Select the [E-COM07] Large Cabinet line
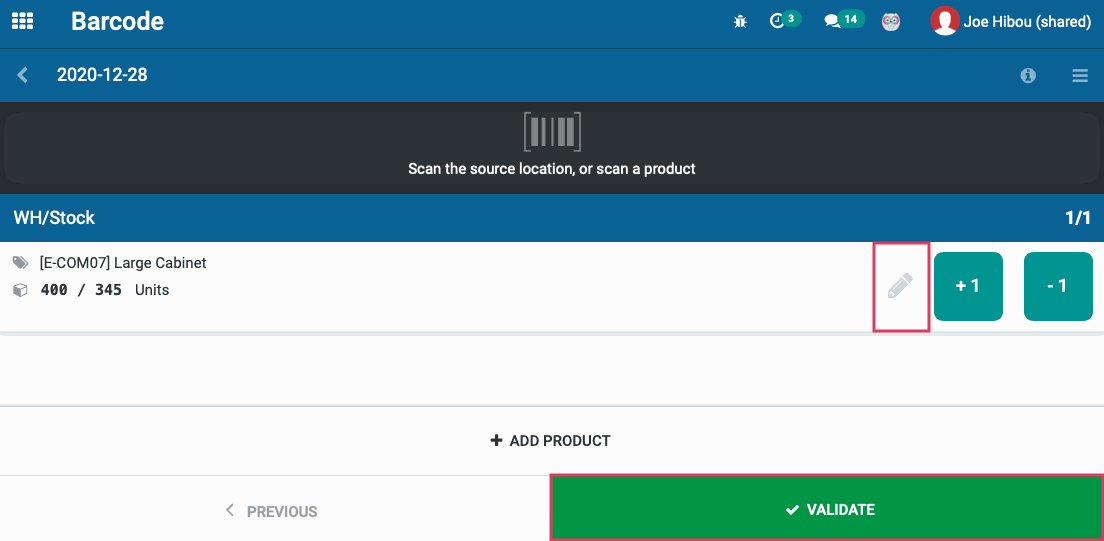The width and height of the screenshot is (1104, 541). [437, 287]
